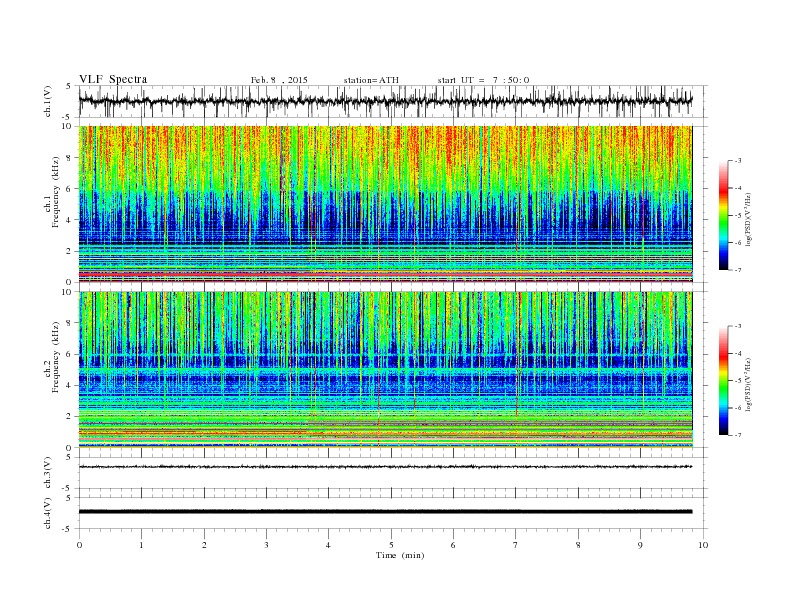
Task: Click the "3" tick label on the time axis
Action: pyautogui.click(x=266, y=545)
